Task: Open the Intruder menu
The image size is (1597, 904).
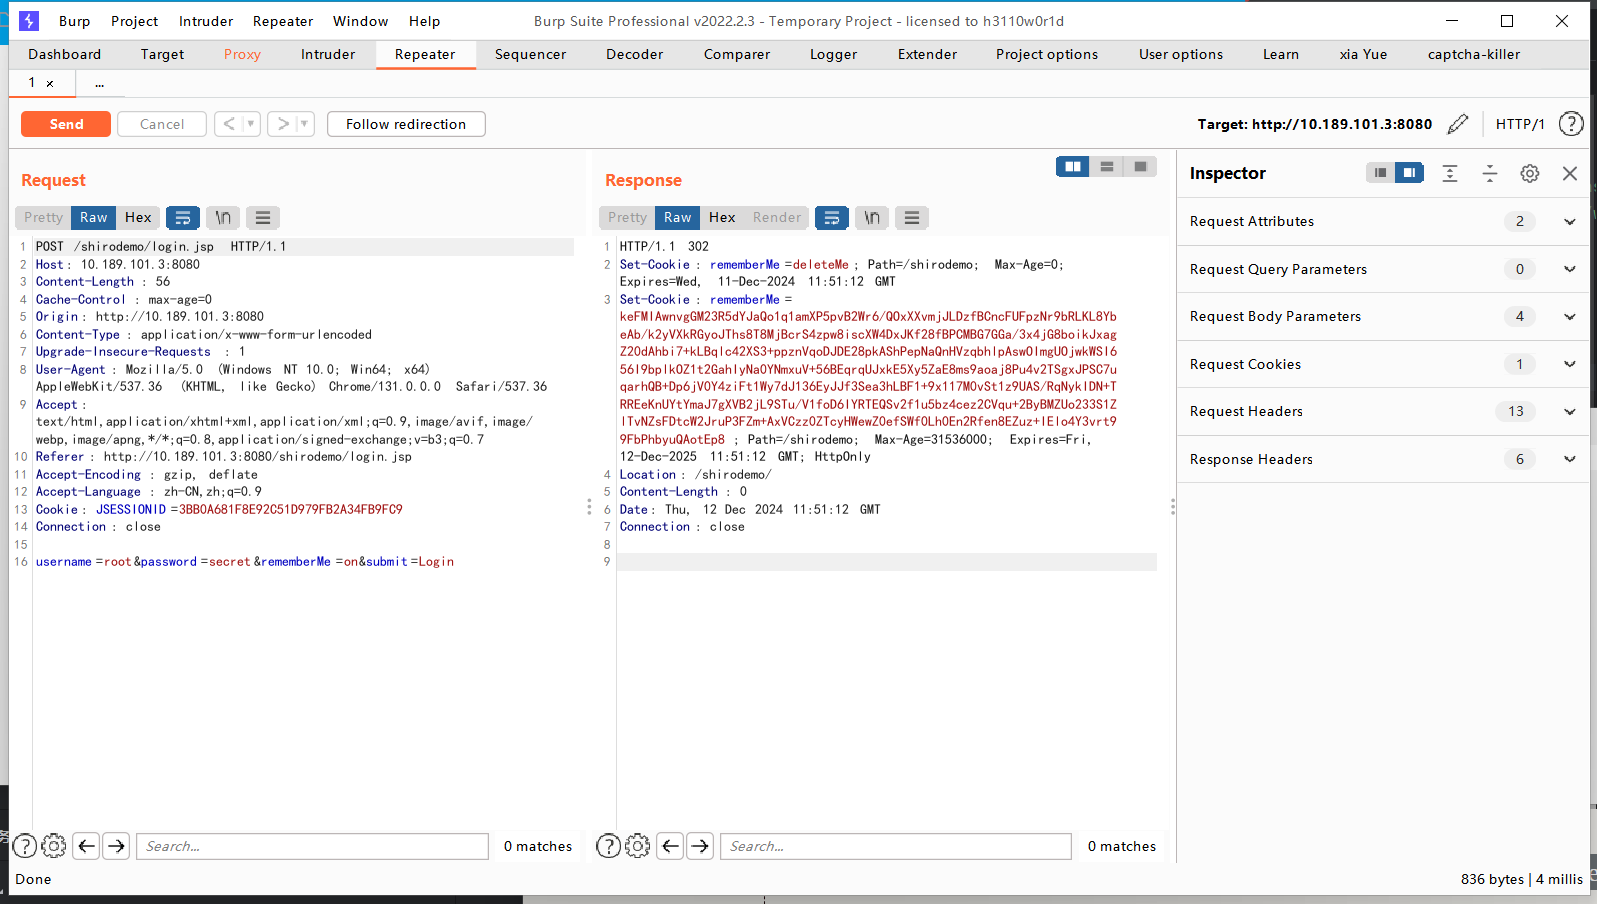Action: [206, 21]
